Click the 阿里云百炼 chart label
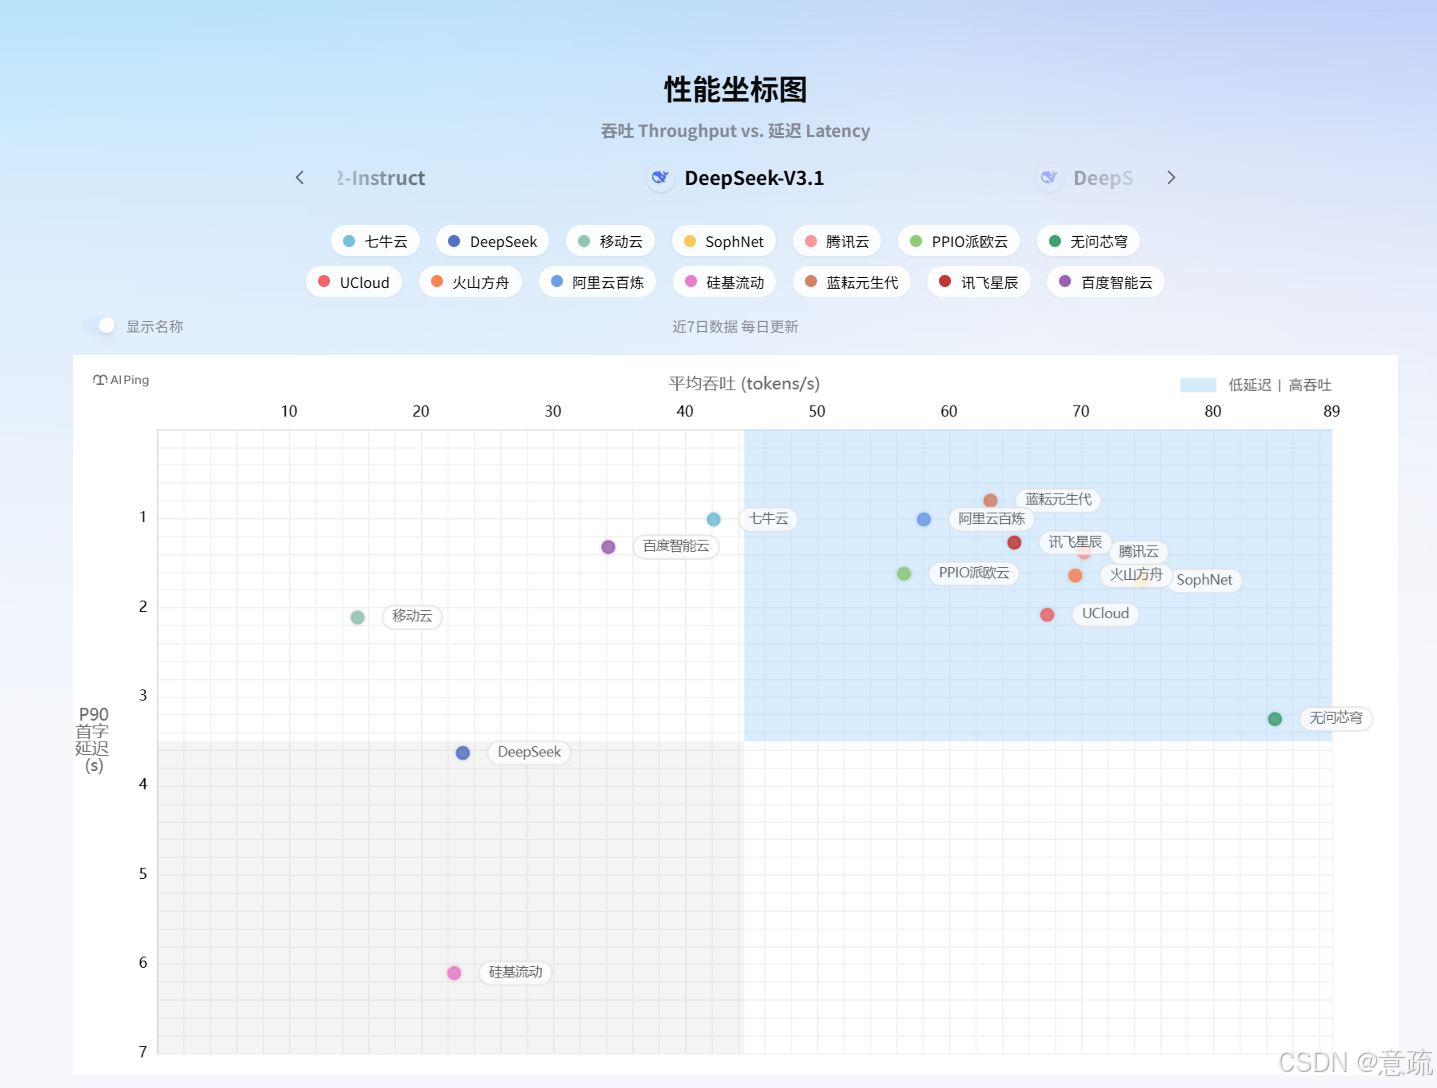 991,518
